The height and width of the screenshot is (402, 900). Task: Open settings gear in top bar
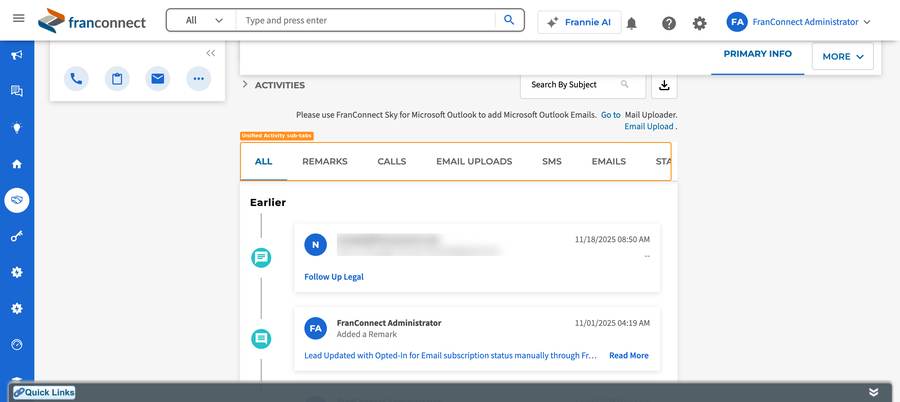[699, 23]
